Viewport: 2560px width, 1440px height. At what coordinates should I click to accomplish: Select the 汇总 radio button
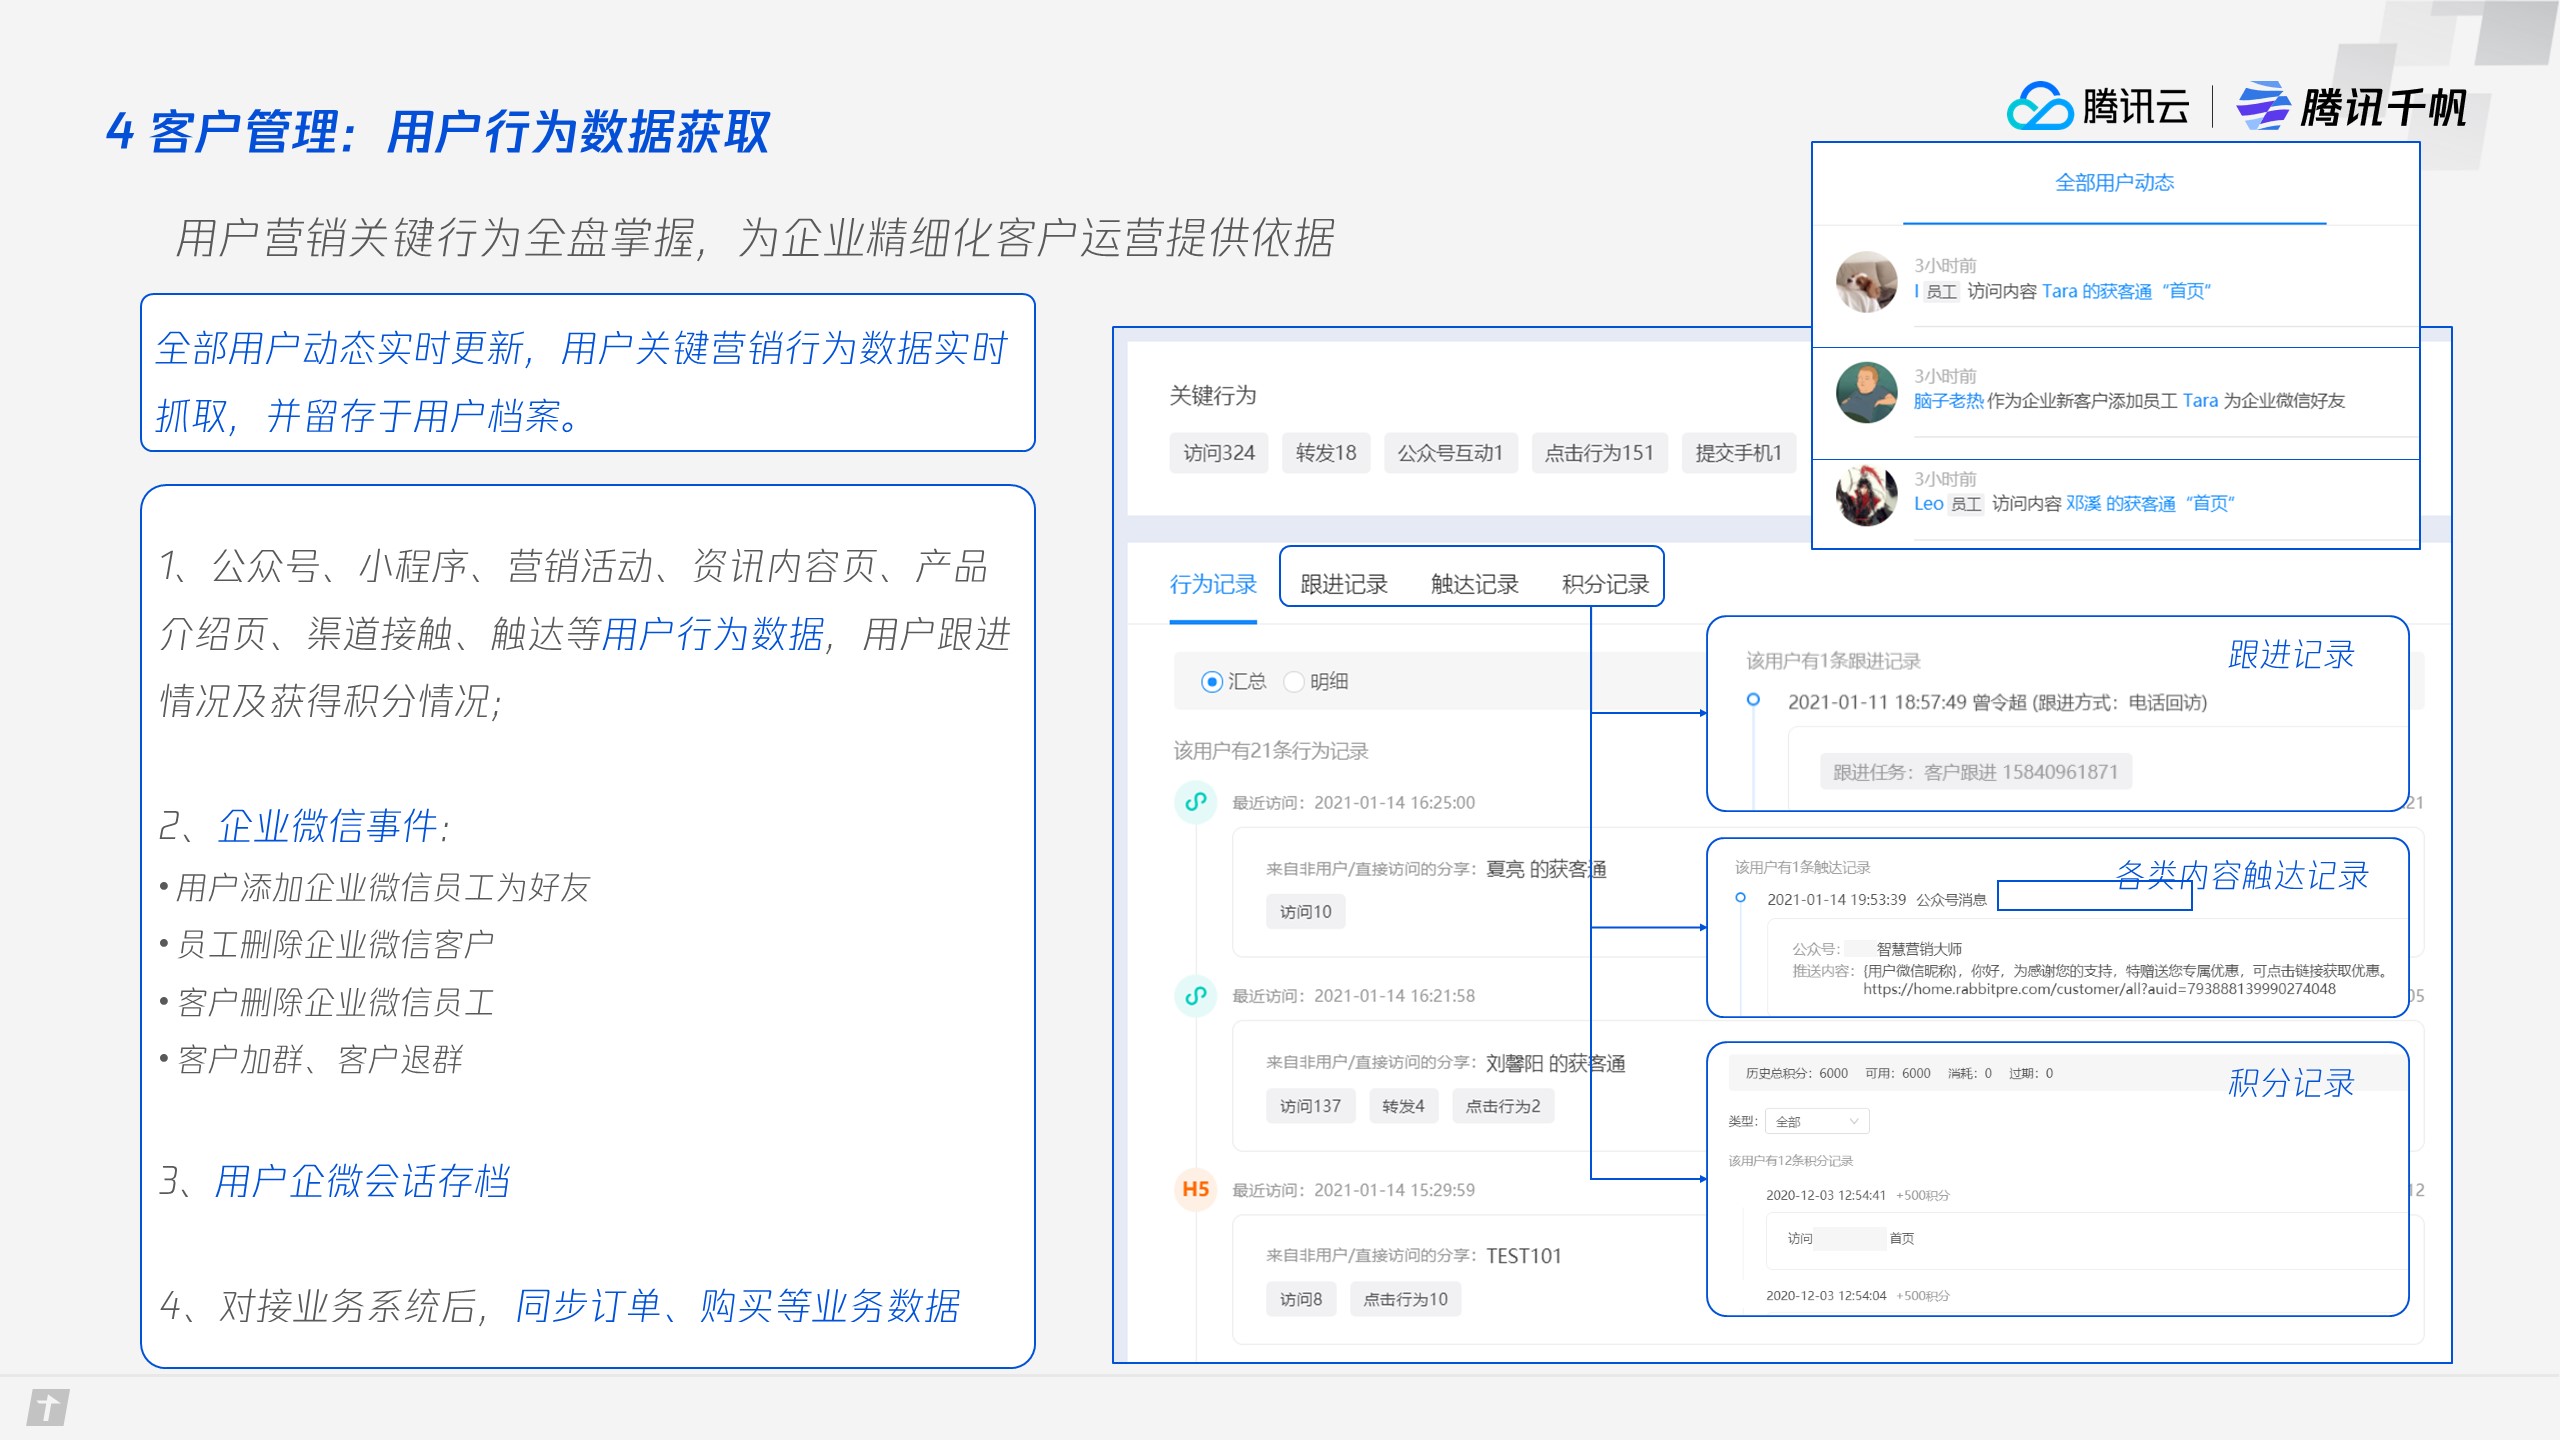(x=1212, y=682)
